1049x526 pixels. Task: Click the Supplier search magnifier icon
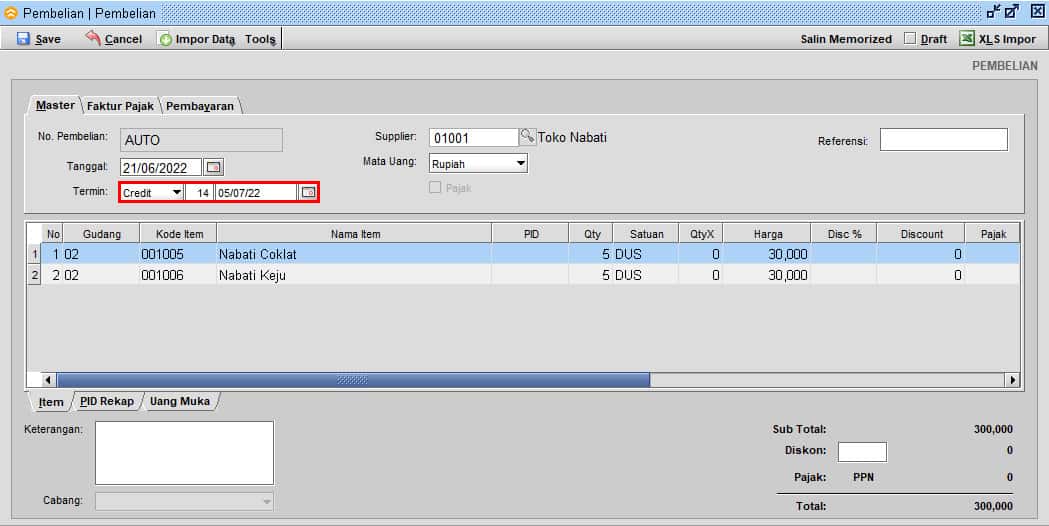coord(527,137)
